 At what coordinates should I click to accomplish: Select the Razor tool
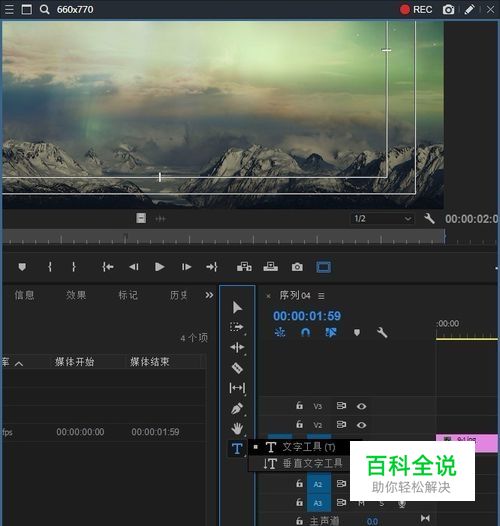pyautogui.click(x=237, y=368)
